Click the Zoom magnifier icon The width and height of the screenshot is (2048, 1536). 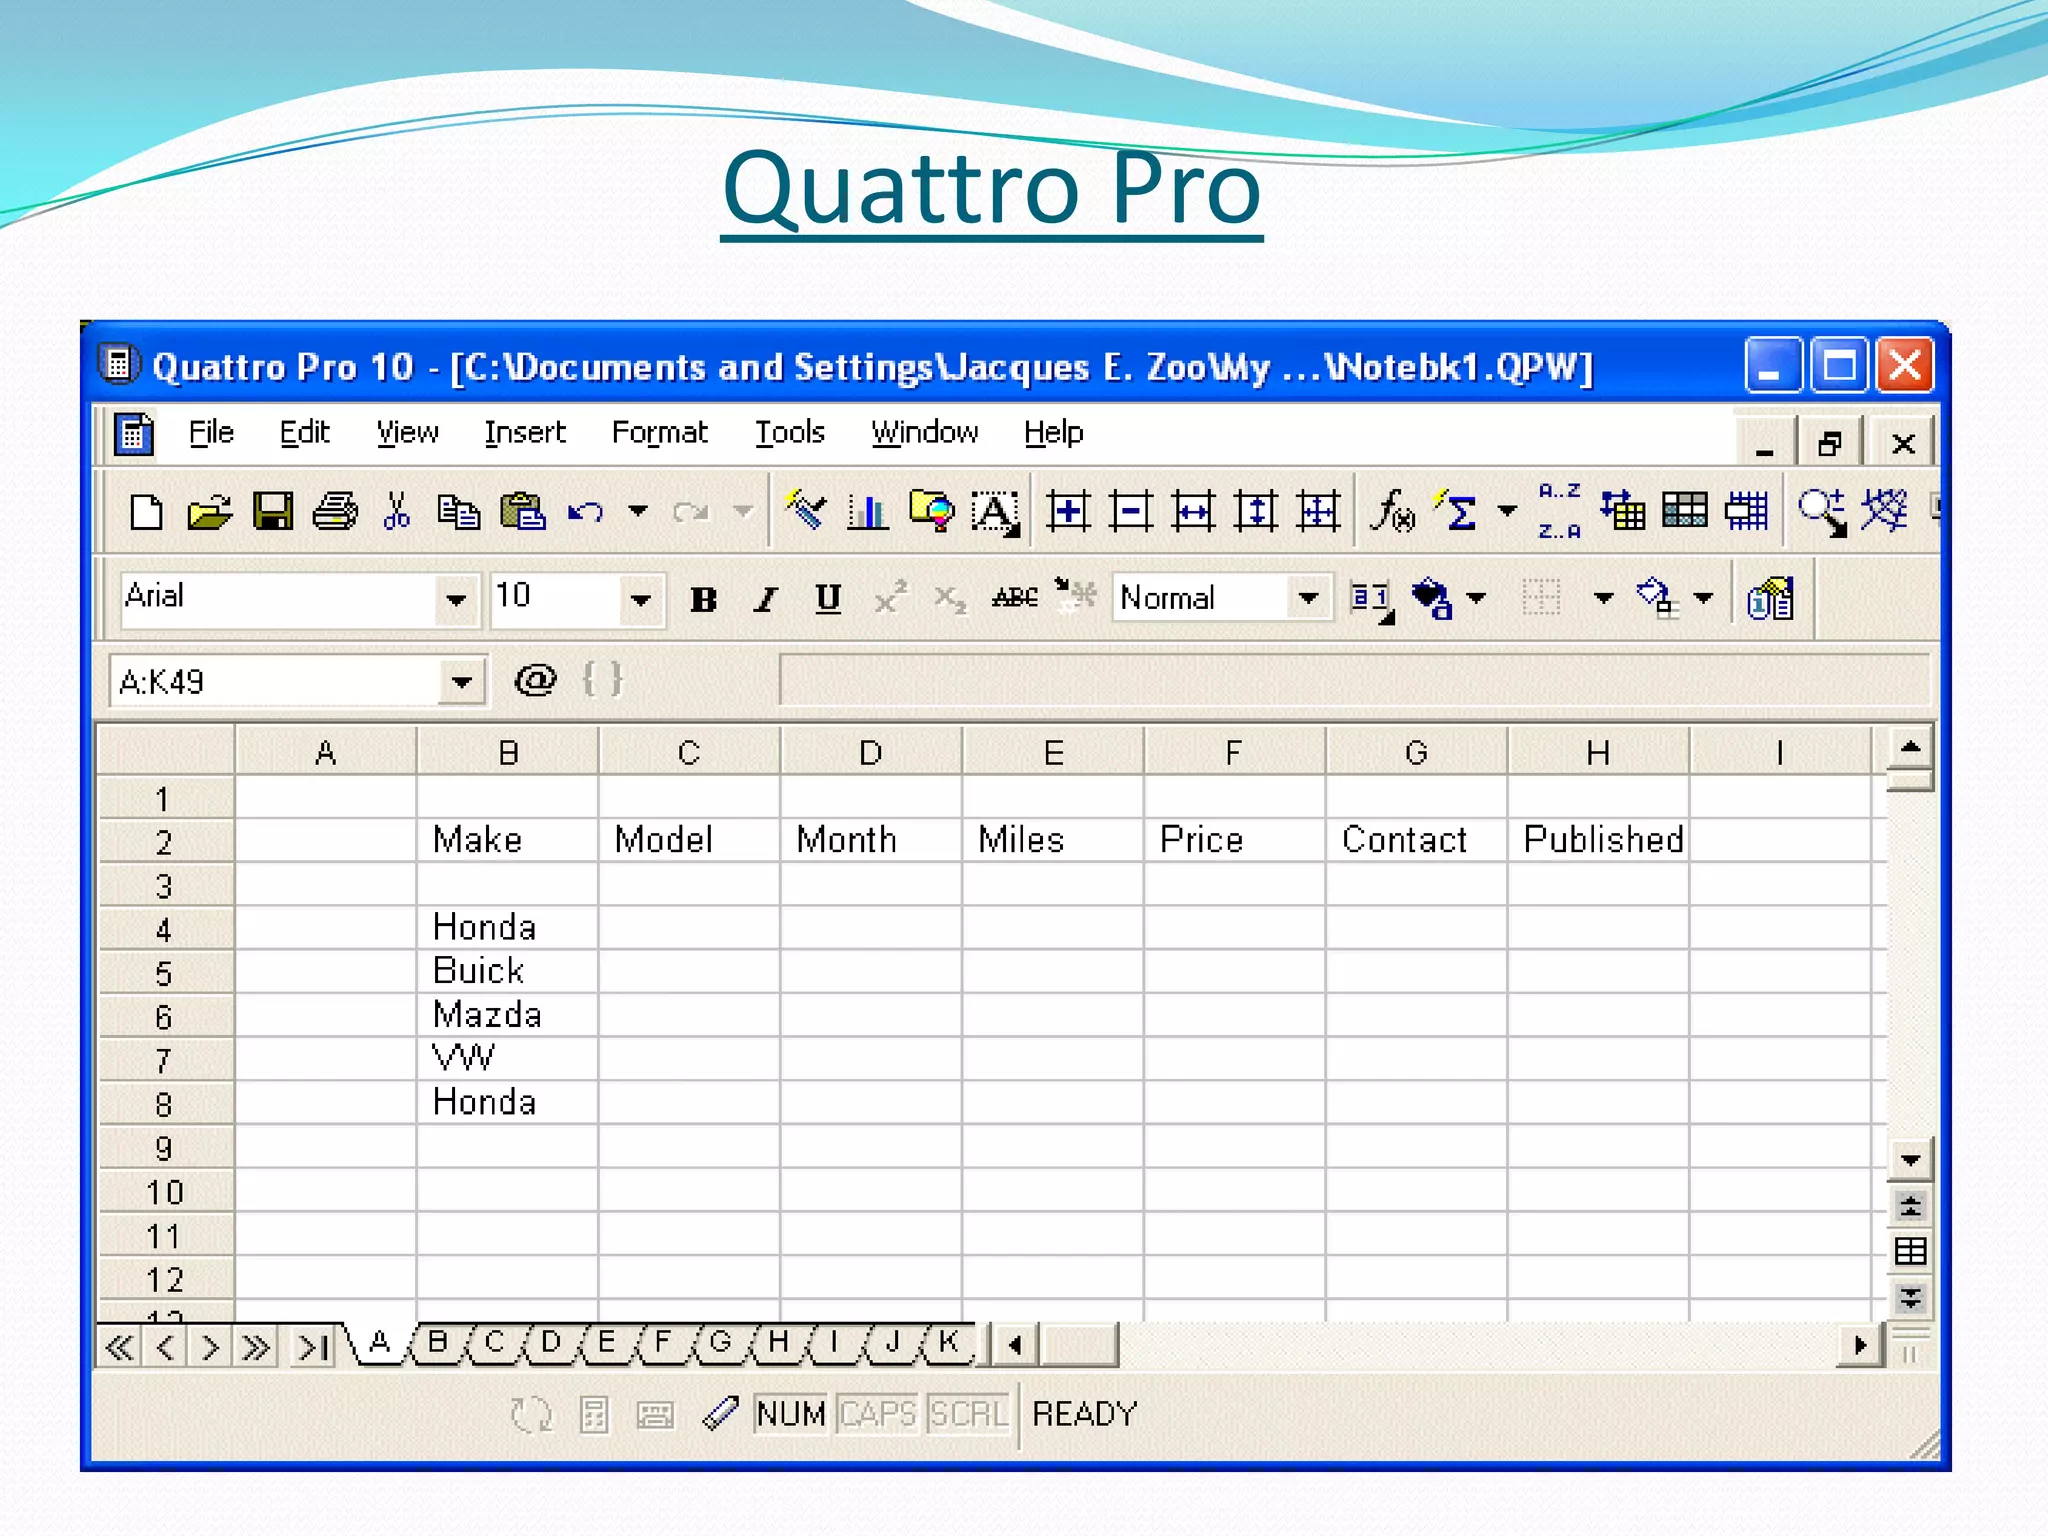pos(1822,512)
